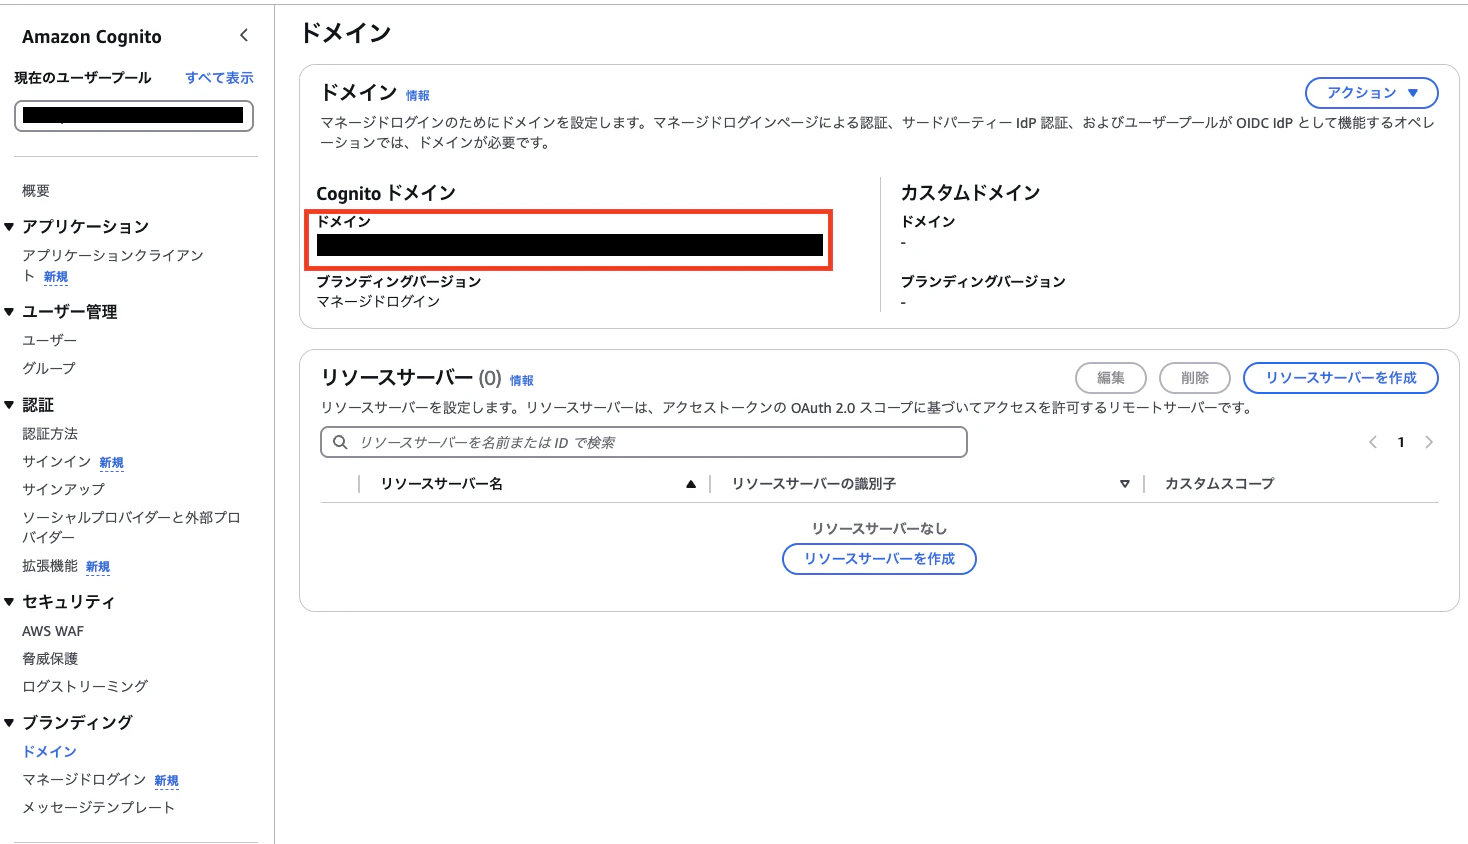This screenshot has height=844, width=1468.
Task: Go to previous page of resource servers
Action: 1373,442
